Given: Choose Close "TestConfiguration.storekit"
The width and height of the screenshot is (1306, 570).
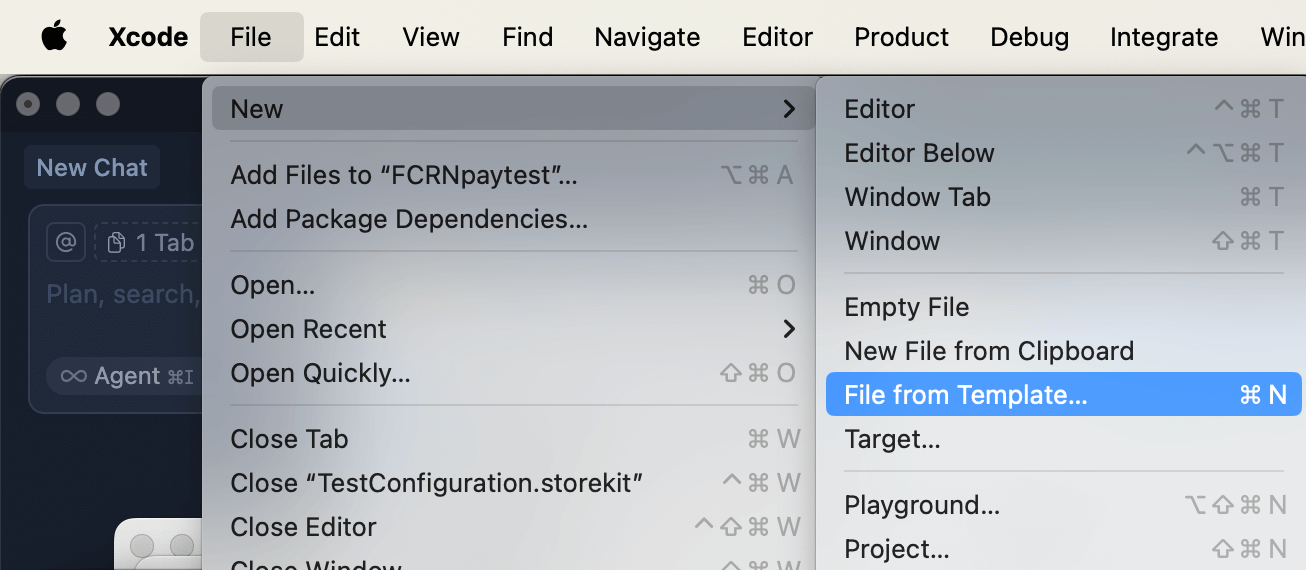Looking at the screenshot, I should (x=514, y=483).
